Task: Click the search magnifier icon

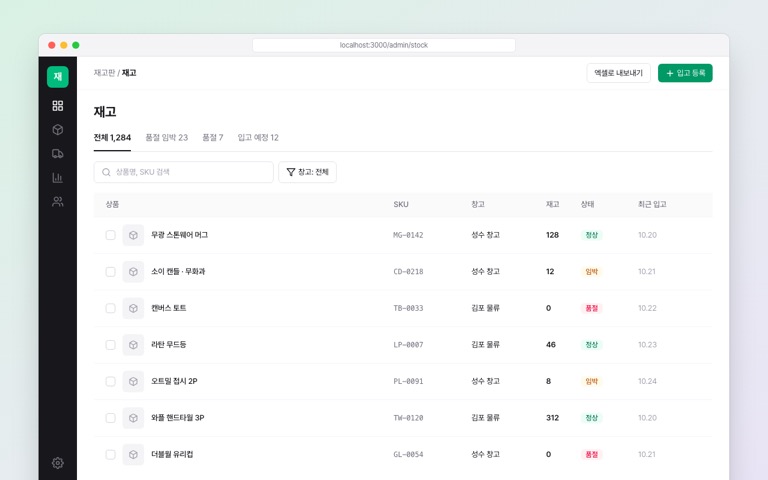Action: click(x=106, y=172)
